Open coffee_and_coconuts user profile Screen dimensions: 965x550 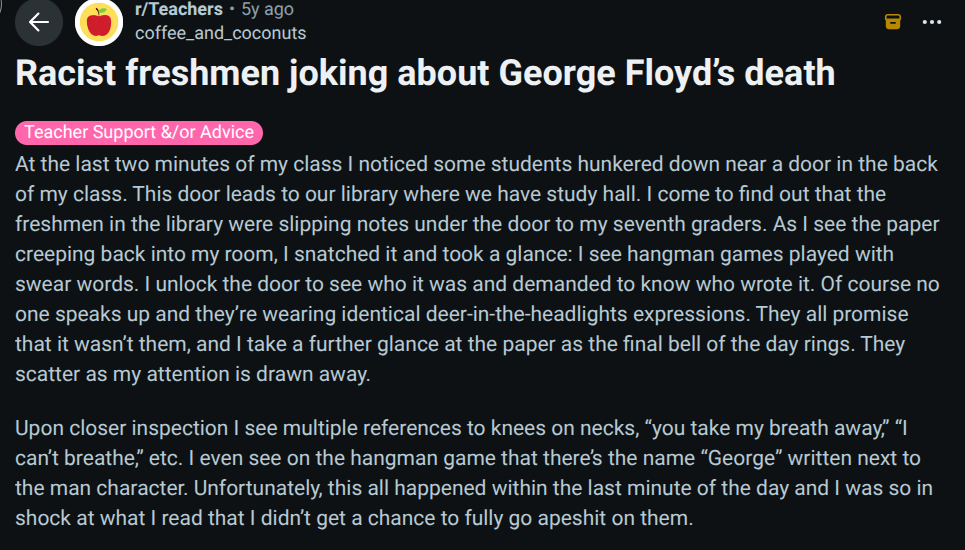pos(220,32)
